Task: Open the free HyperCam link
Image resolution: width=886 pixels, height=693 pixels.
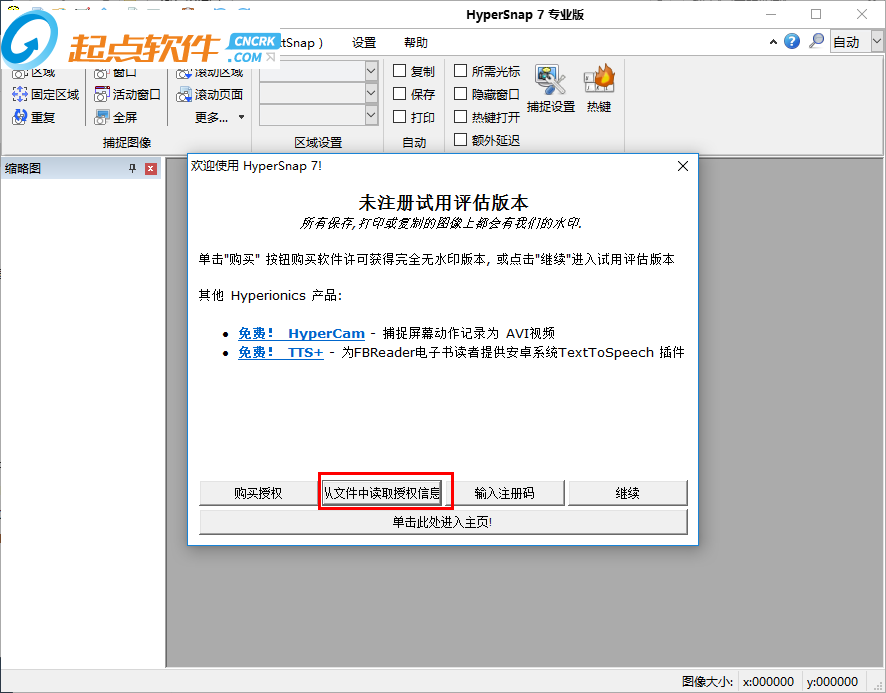Action: 301,333
